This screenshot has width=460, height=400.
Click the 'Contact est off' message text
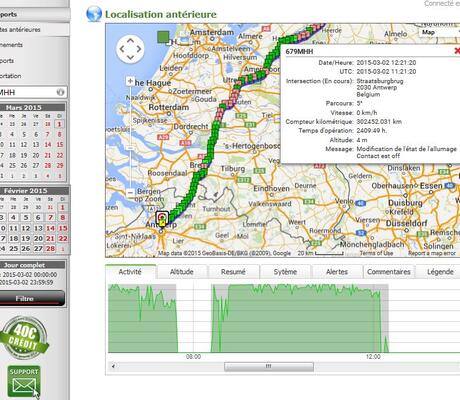pyautogui.click(x=378, y=156)
